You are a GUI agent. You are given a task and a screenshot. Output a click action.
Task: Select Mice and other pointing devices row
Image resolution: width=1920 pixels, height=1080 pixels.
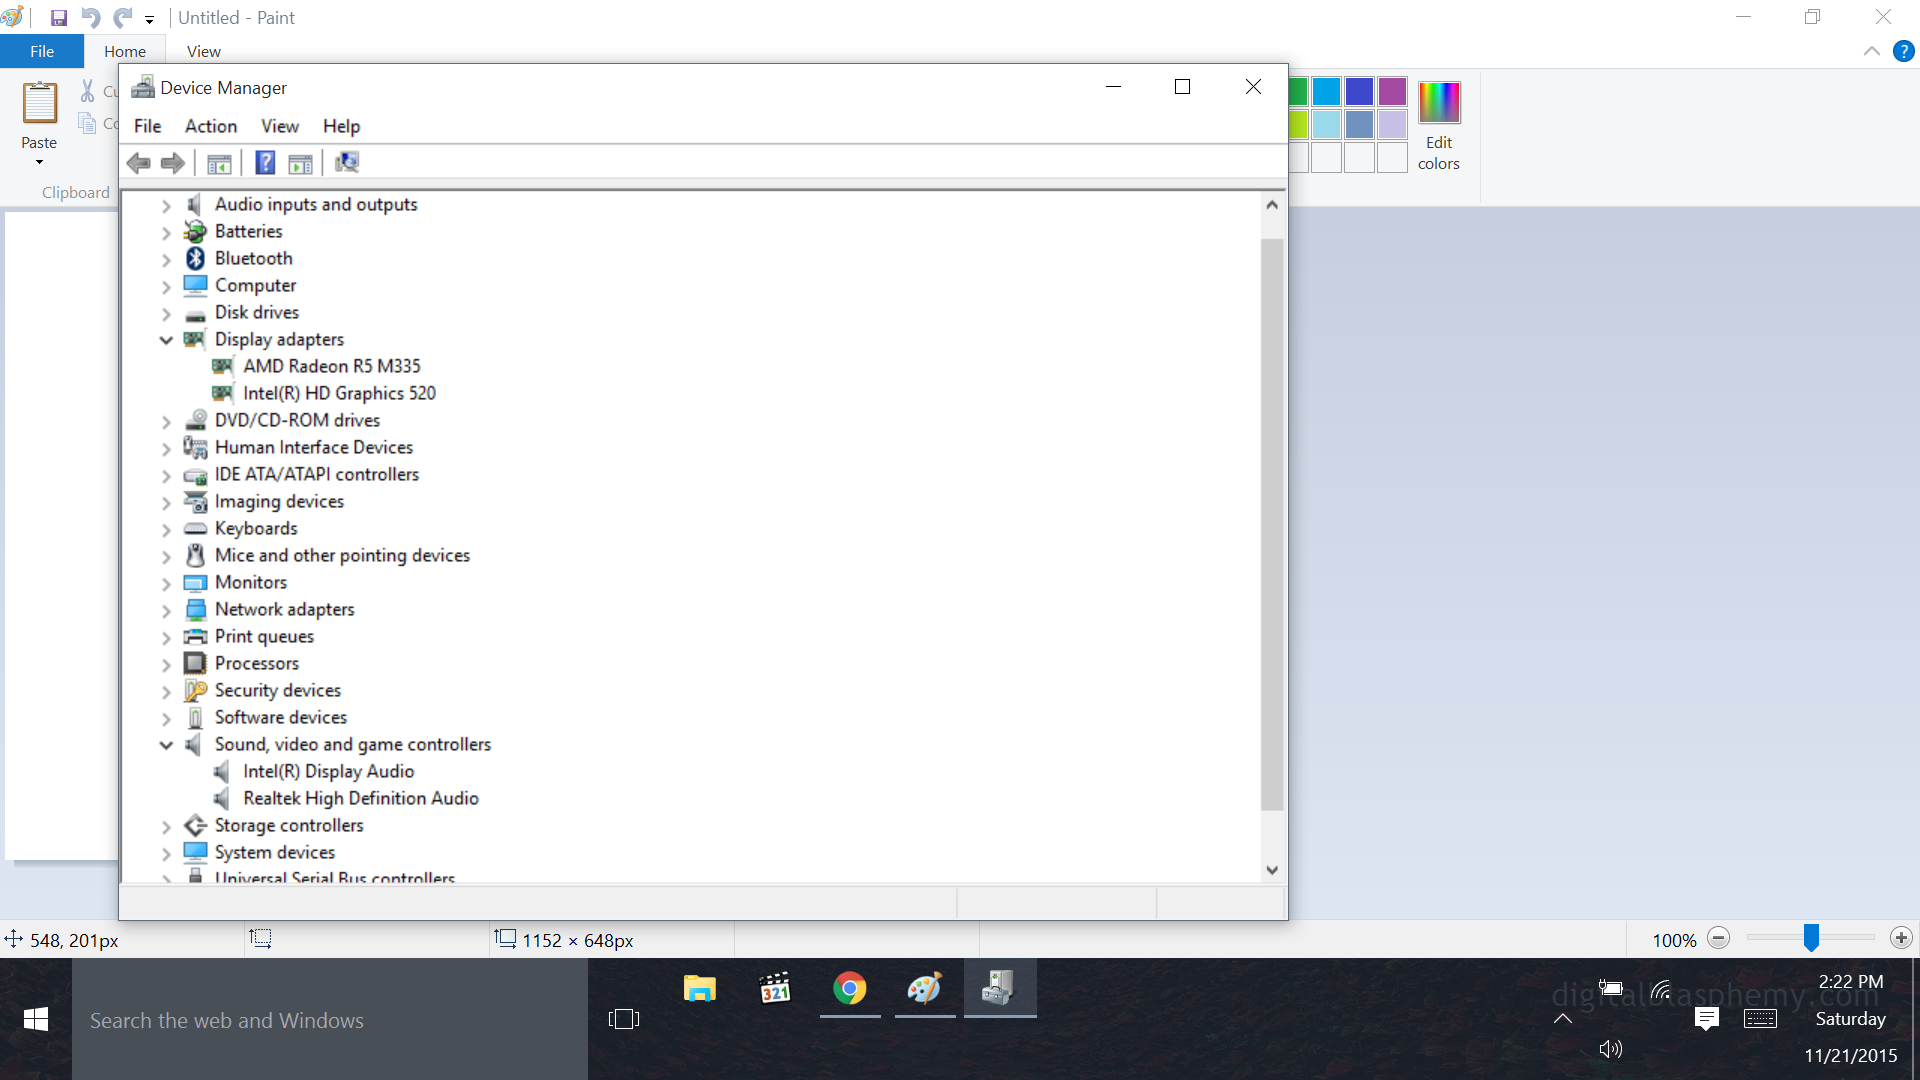pos(342,556)
